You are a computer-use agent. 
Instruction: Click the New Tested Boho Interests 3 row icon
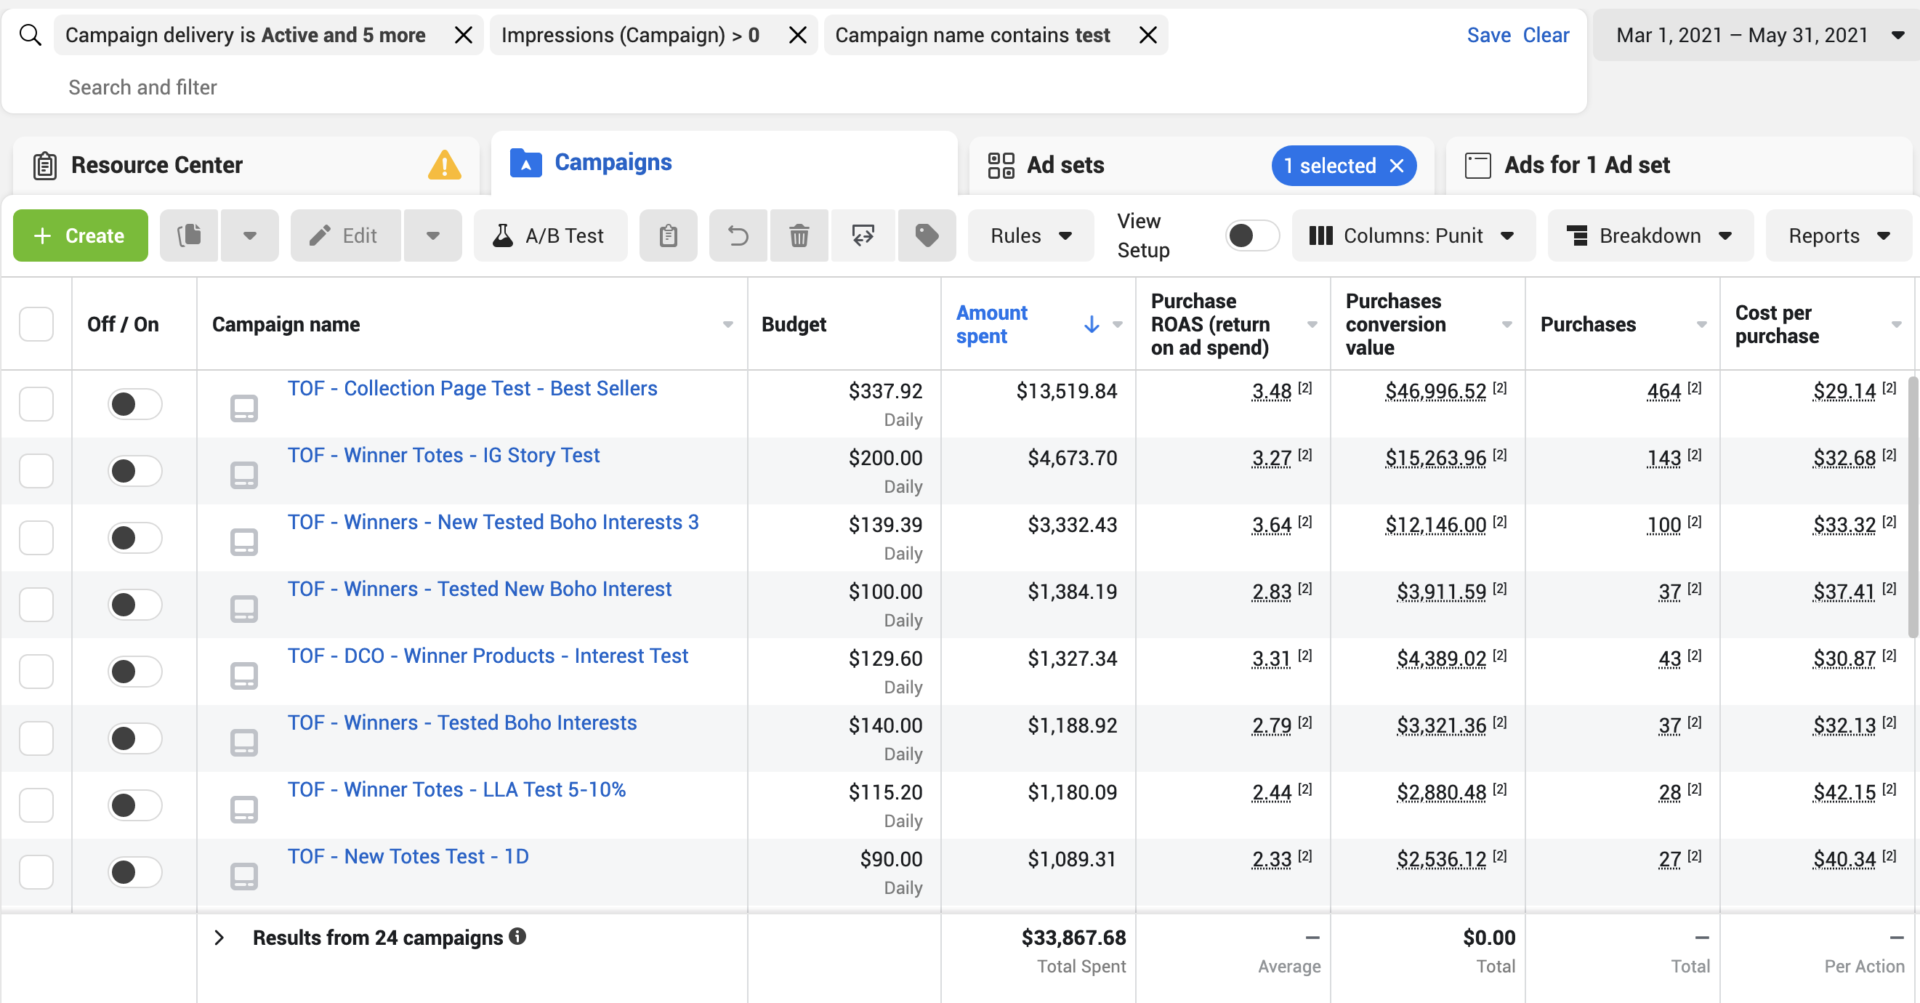[x=244, y=542]
